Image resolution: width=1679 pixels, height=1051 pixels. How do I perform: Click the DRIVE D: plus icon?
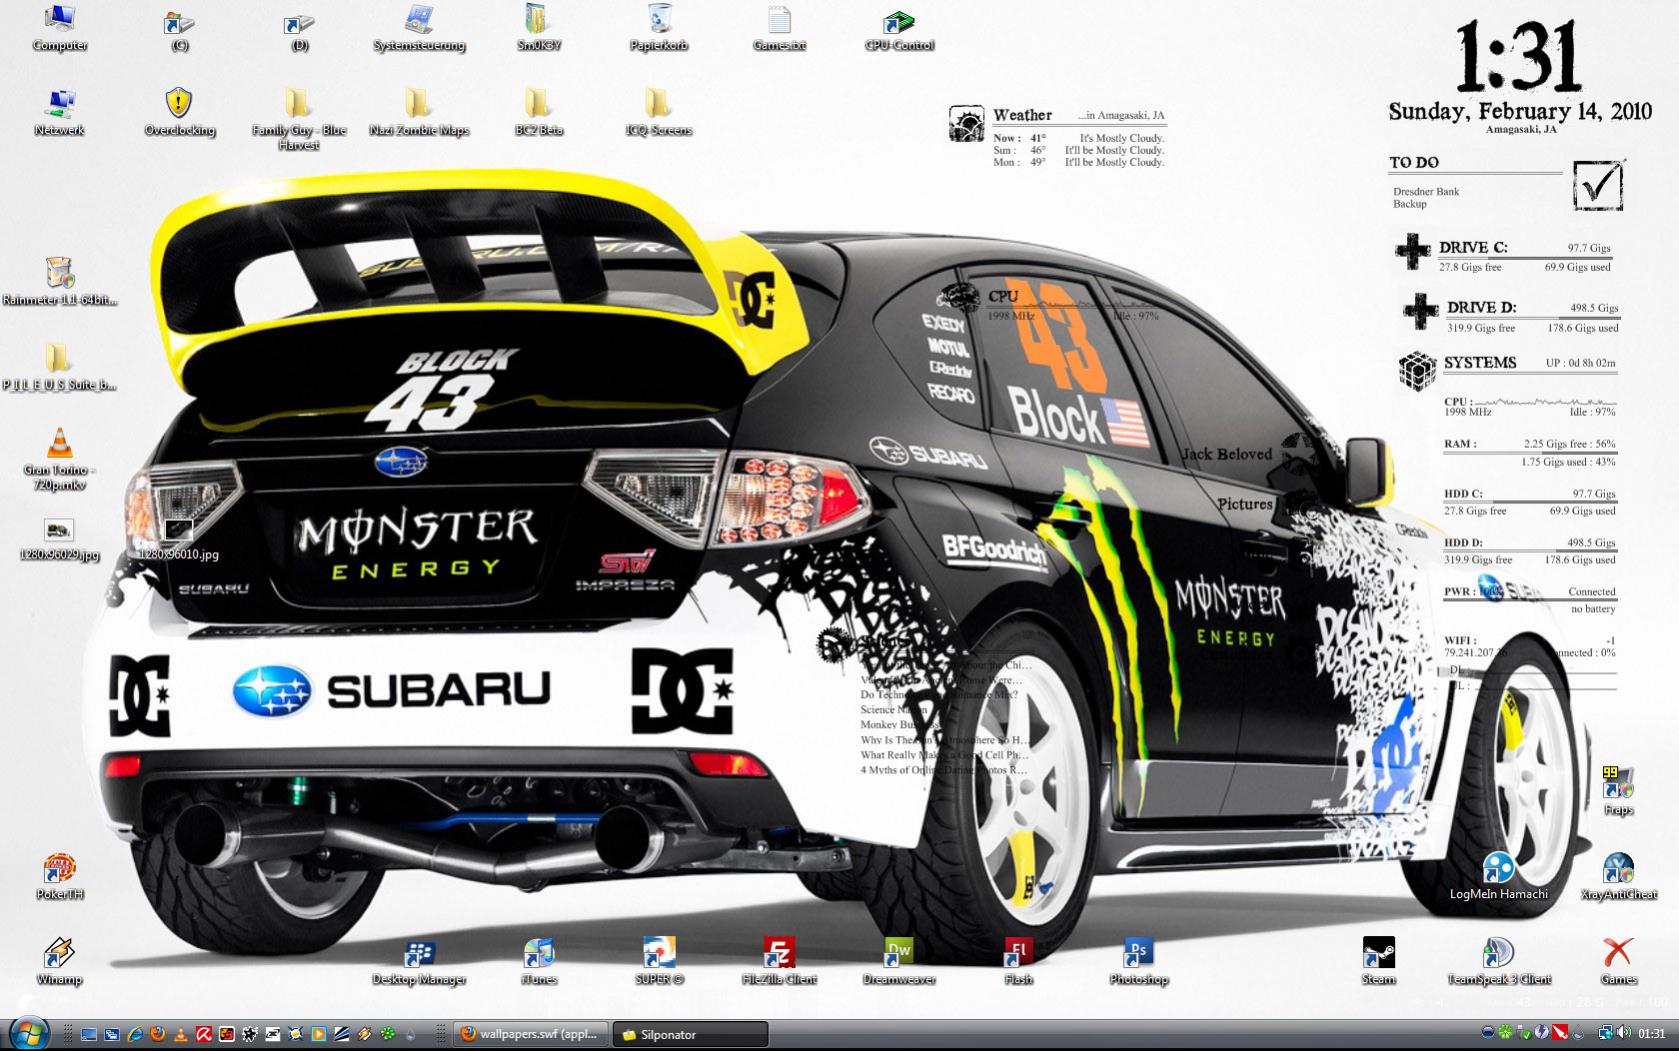[1420, 311]
